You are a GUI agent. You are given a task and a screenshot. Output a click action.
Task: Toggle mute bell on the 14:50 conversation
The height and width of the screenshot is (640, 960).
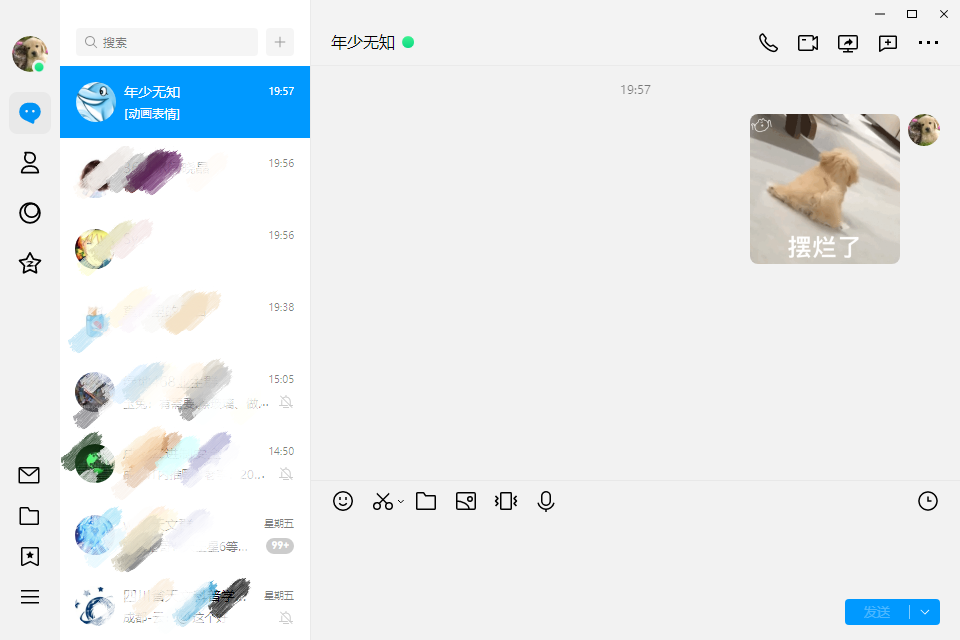[285, 475]
